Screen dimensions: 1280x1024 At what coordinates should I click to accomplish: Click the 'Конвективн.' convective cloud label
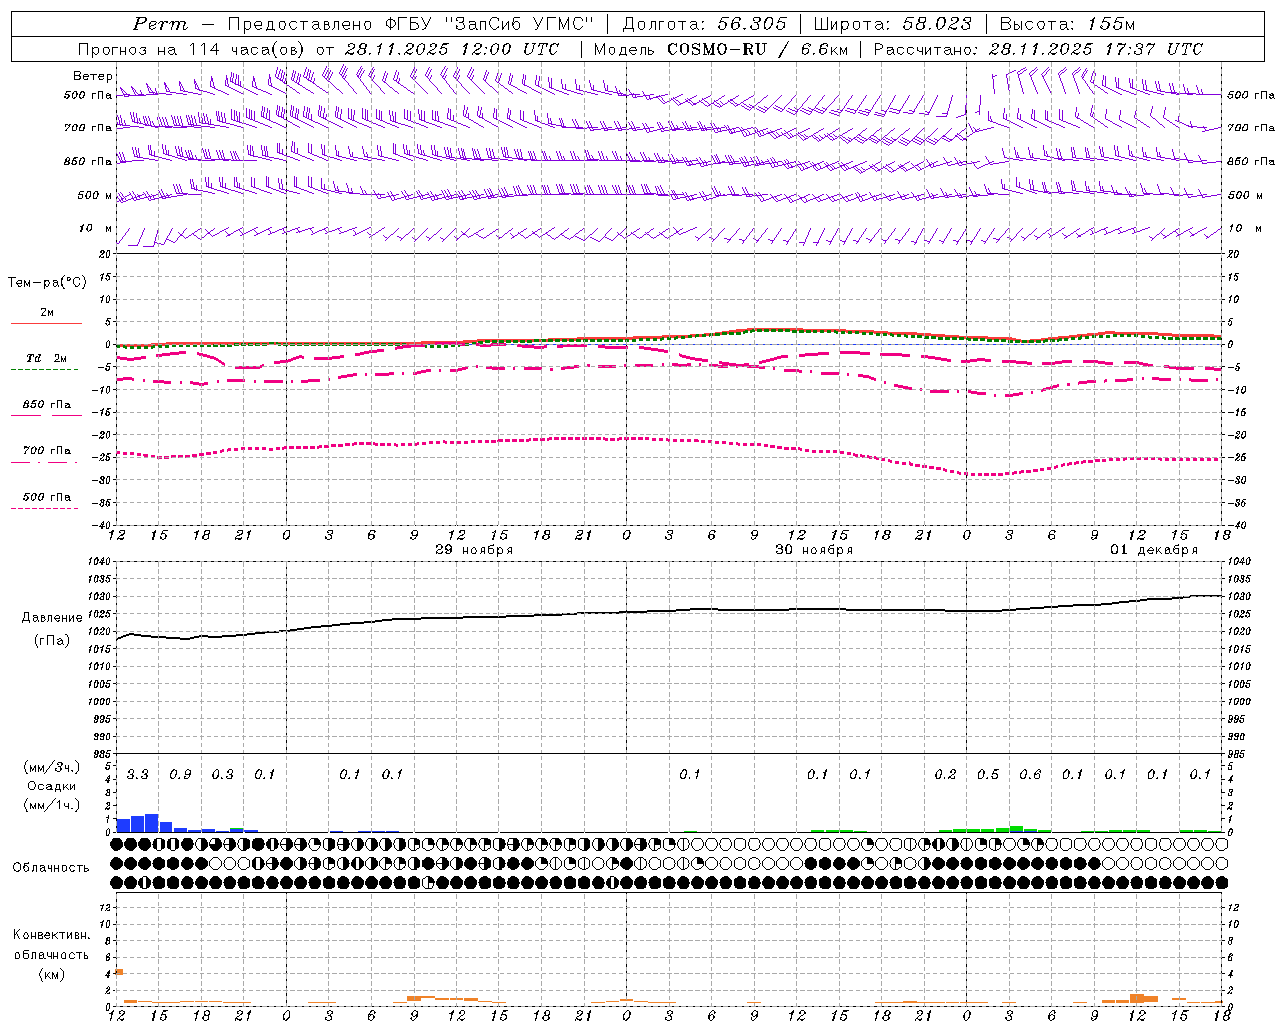point(52,935)
